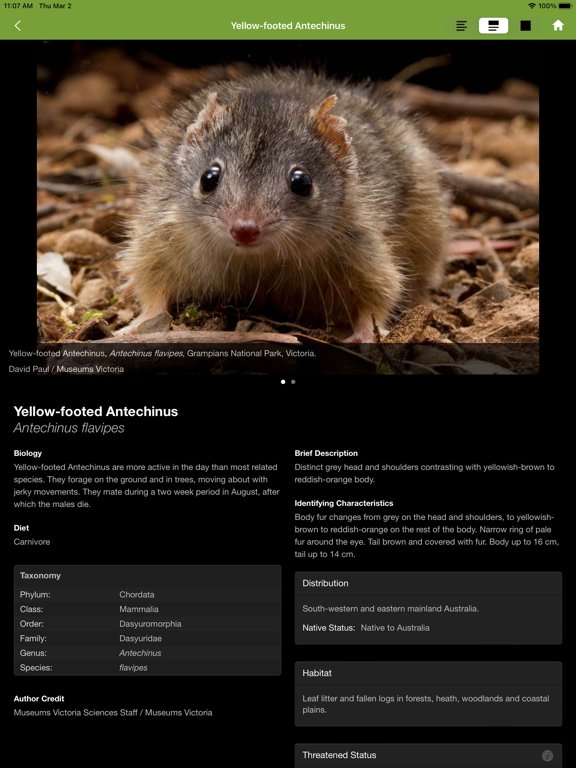576x768 pixels.
Task: Open the Threatened Status panel
Action: point(428,755)
